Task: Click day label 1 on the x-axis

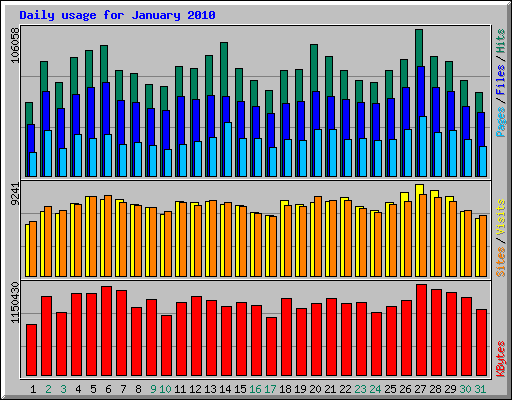Action: [33, 389]
